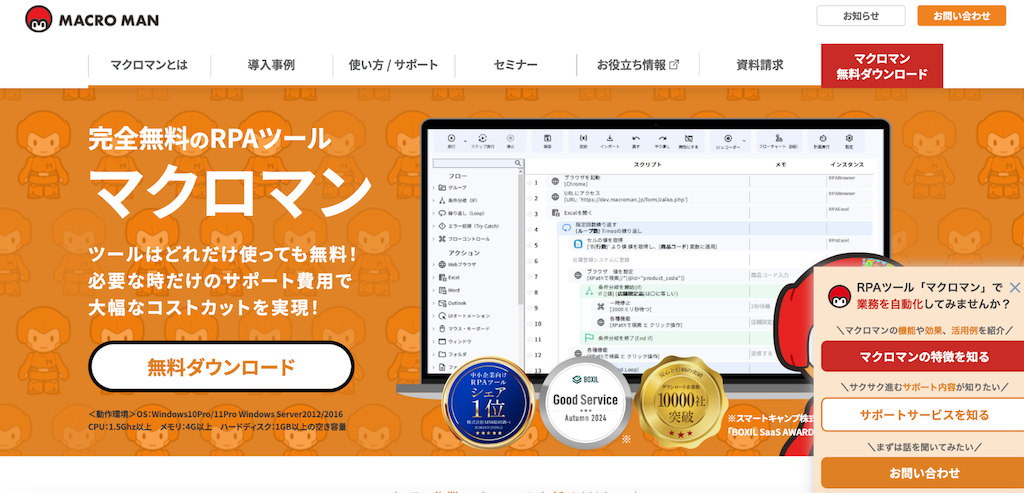Expand the 繰り返し (Loop) node chevron
The image size is (1024, 493).
[434, 214]
